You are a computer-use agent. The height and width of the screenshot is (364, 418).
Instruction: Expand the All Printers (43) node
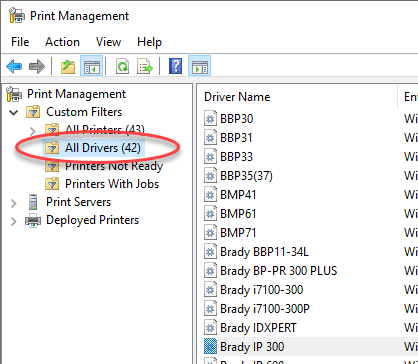[32, 131]
